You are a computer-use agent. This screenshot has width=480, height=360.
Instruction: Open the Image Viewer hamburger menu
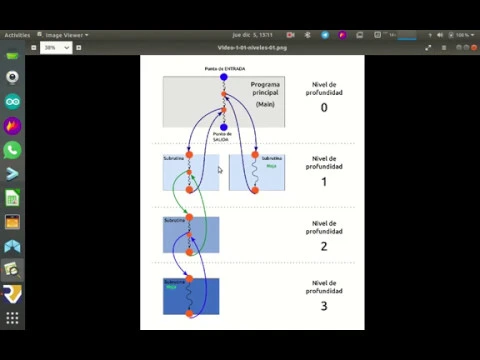(444, 48)
